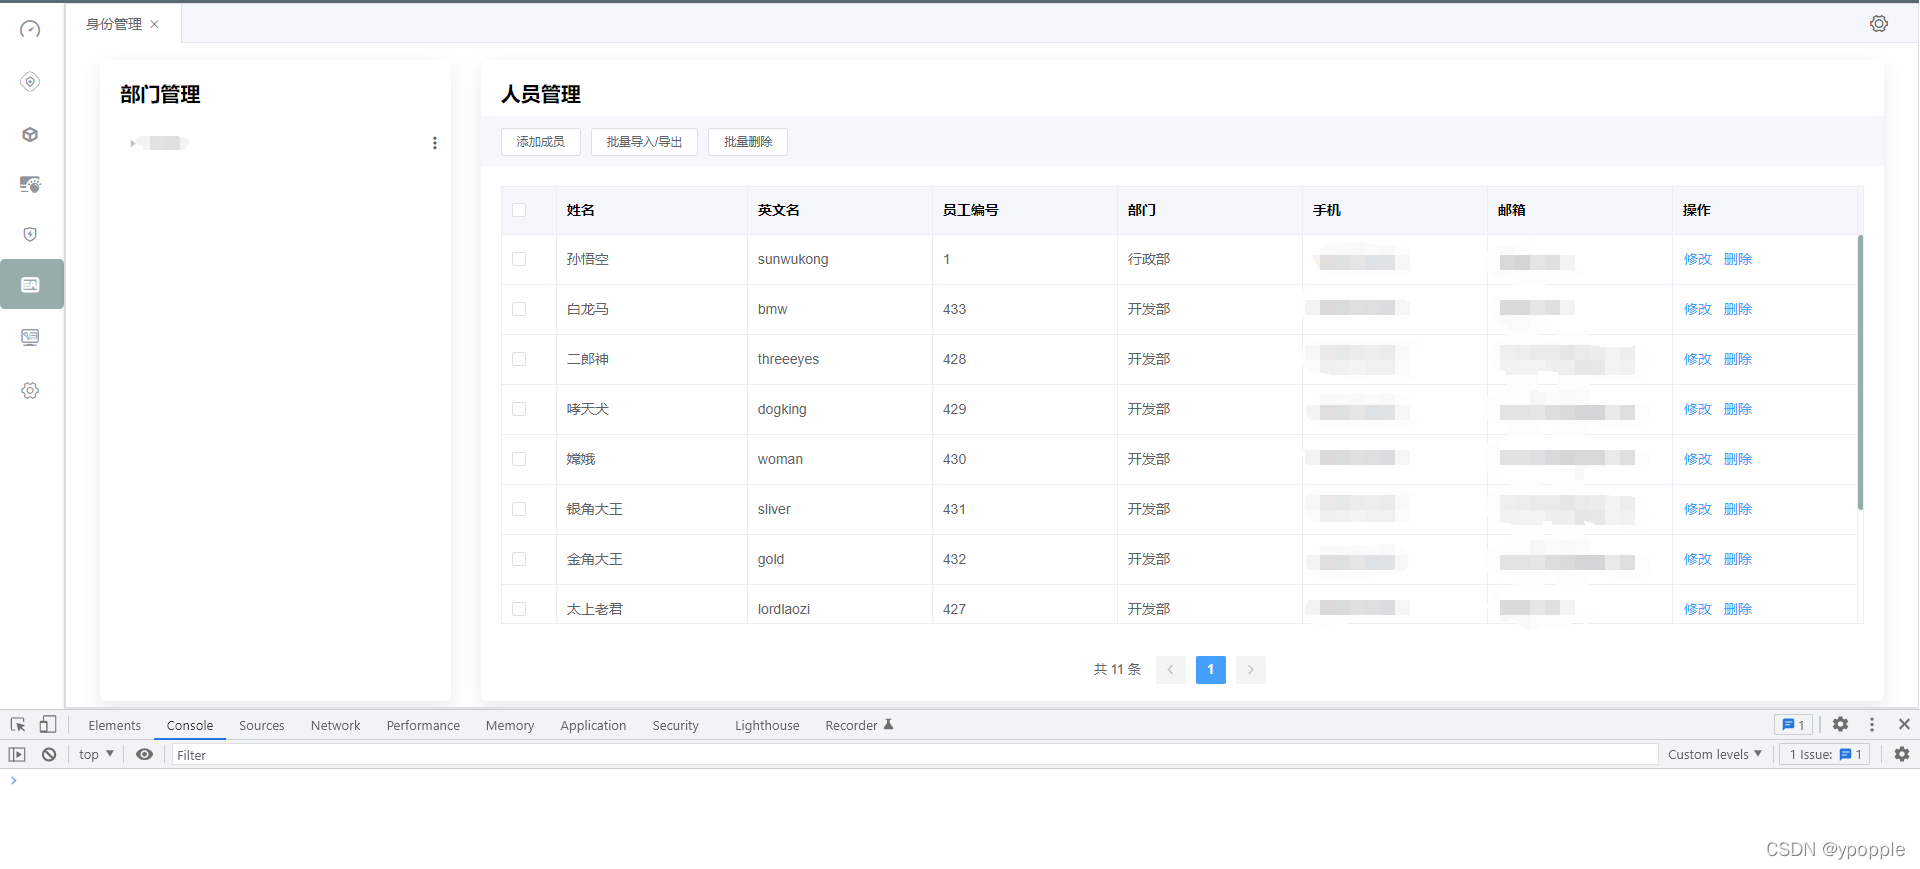This screenshot has height=869, width=1920.
Task: Click 删除 for 银角大王
Action: (x=1738, y=509)
